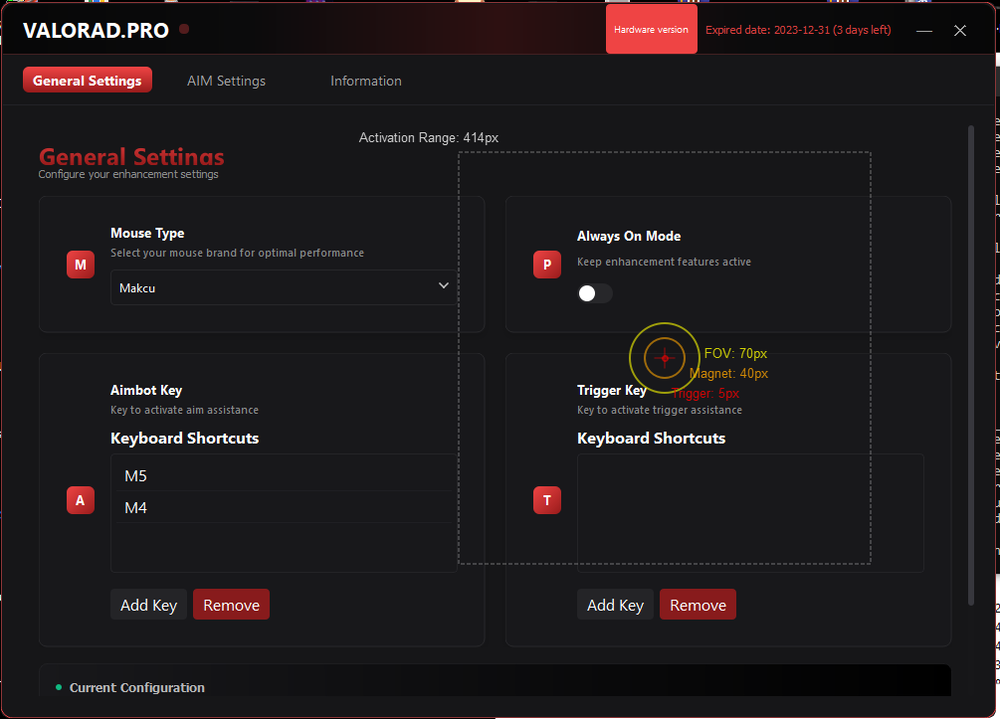Click the status dot beside the VALORAD.PRO title
The width and height of the screenshot is (1000, 719).
click(184, 30)
